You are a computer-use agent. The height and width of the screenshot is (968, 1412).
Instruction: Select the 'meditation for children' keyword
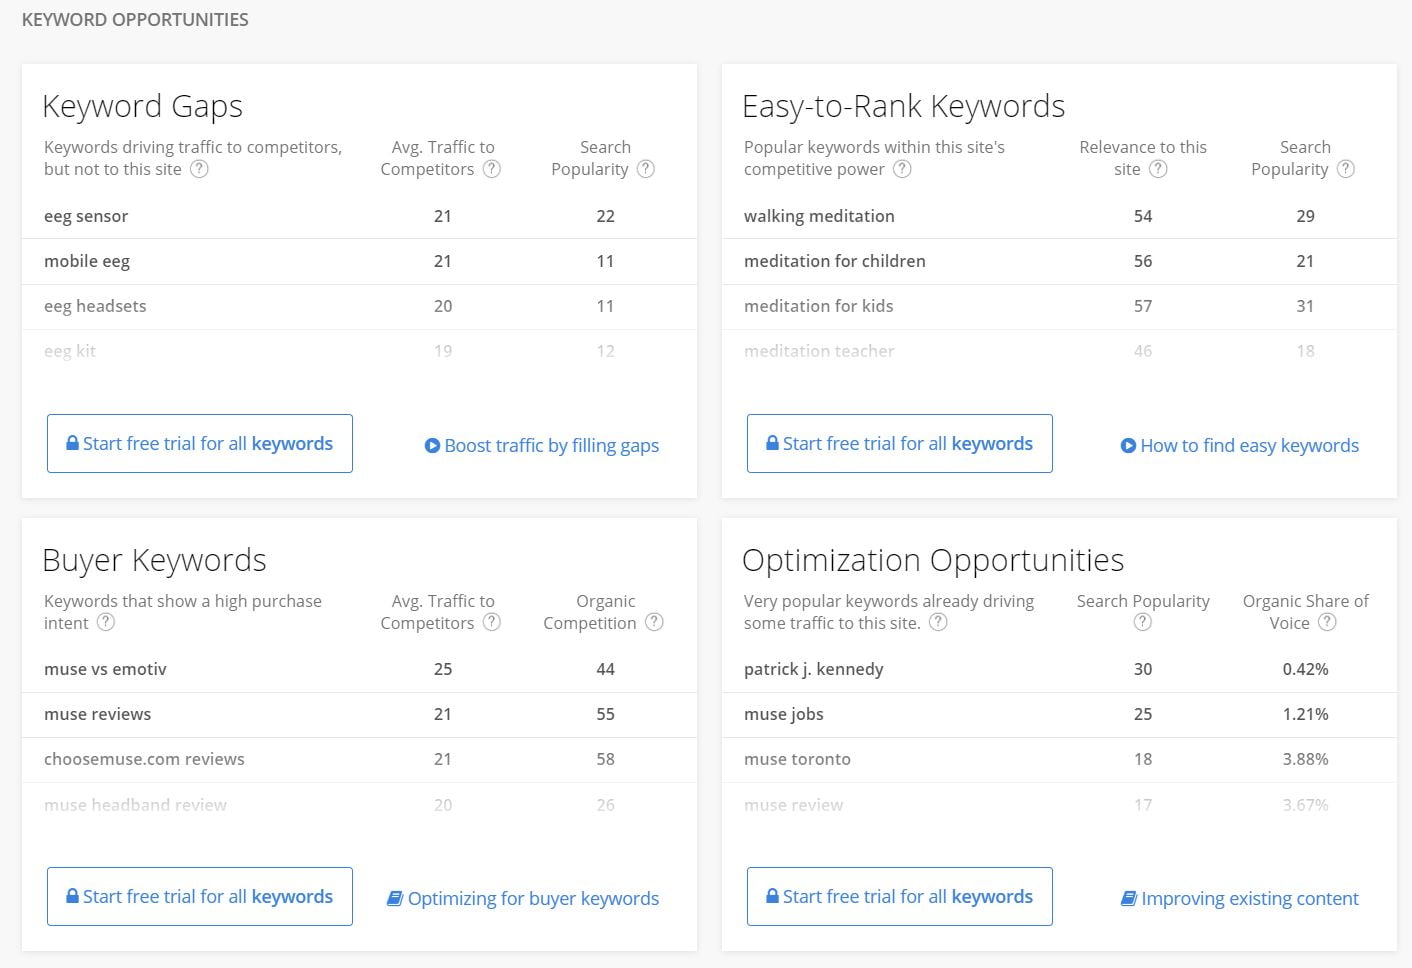[835, 261]
